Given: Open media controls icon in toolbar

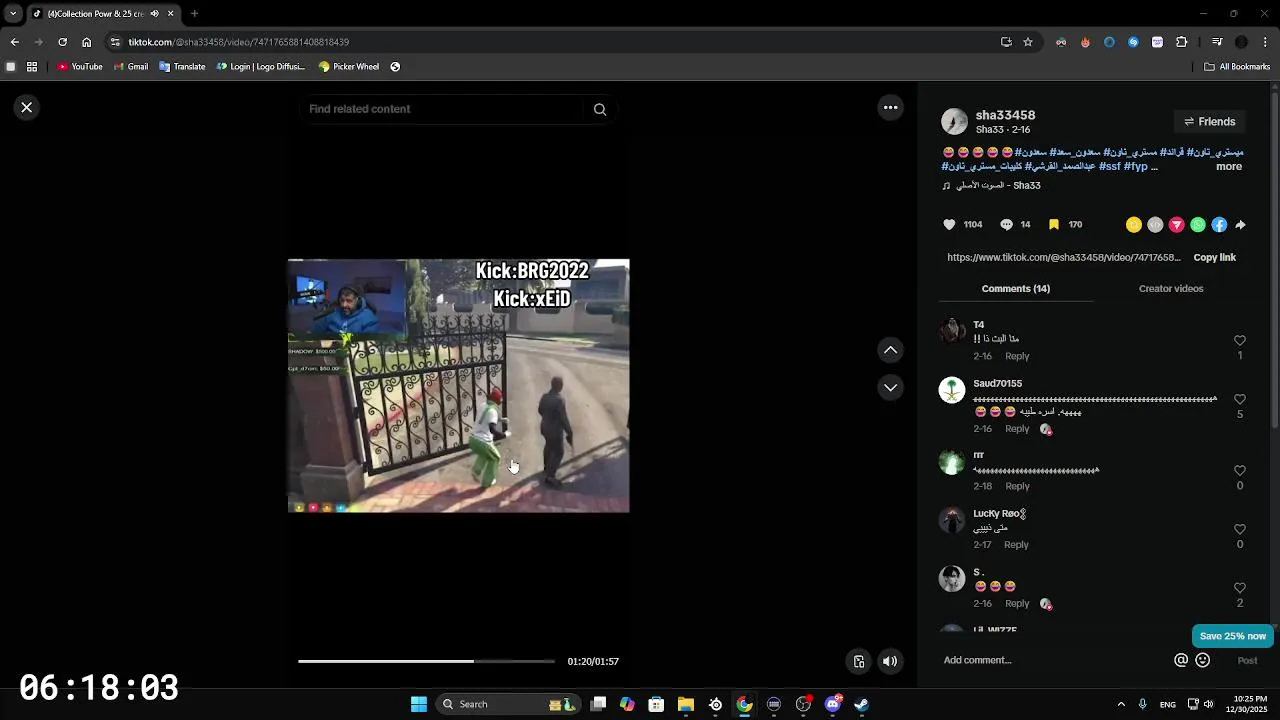Looking at the screenshot, I should point(1217,42).
